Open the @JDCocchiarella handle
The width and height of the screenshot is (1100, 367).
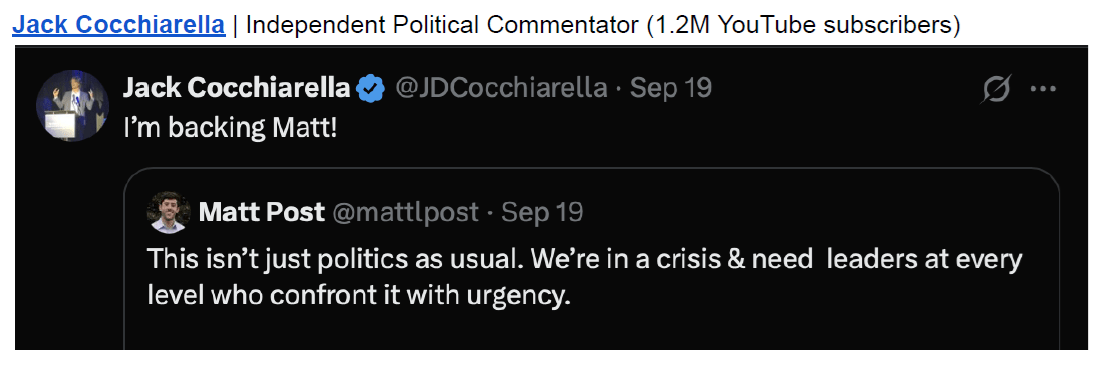[x=502, y=88]
